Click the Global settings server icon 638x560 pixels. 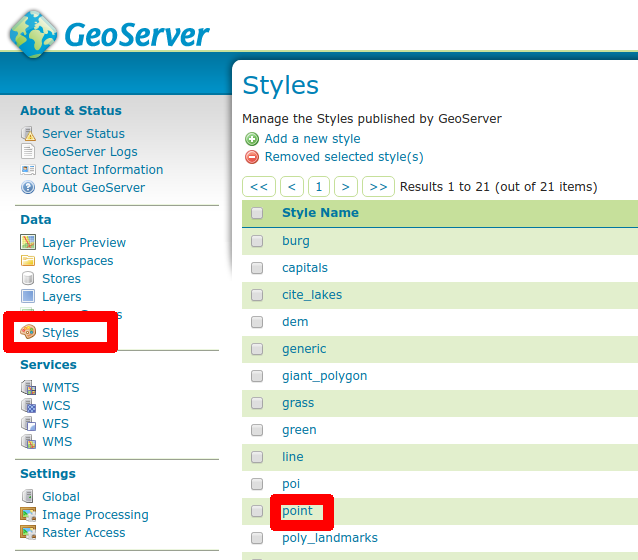tap(28, 497)
